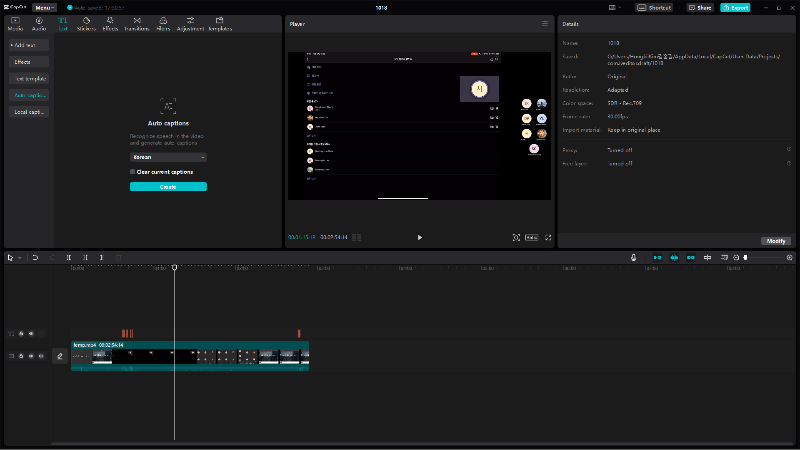Viewport: 800px width, 450px height.
Task: Zoom out the timeline
Action: click(736, 258)
